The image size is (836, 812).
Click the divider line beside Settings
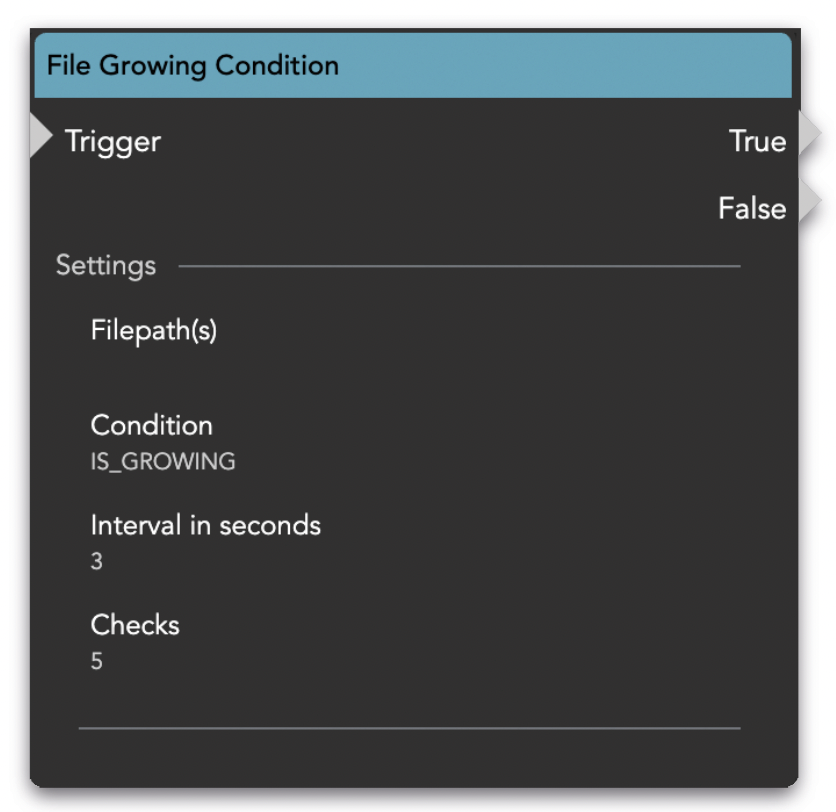tap(460, 266)
